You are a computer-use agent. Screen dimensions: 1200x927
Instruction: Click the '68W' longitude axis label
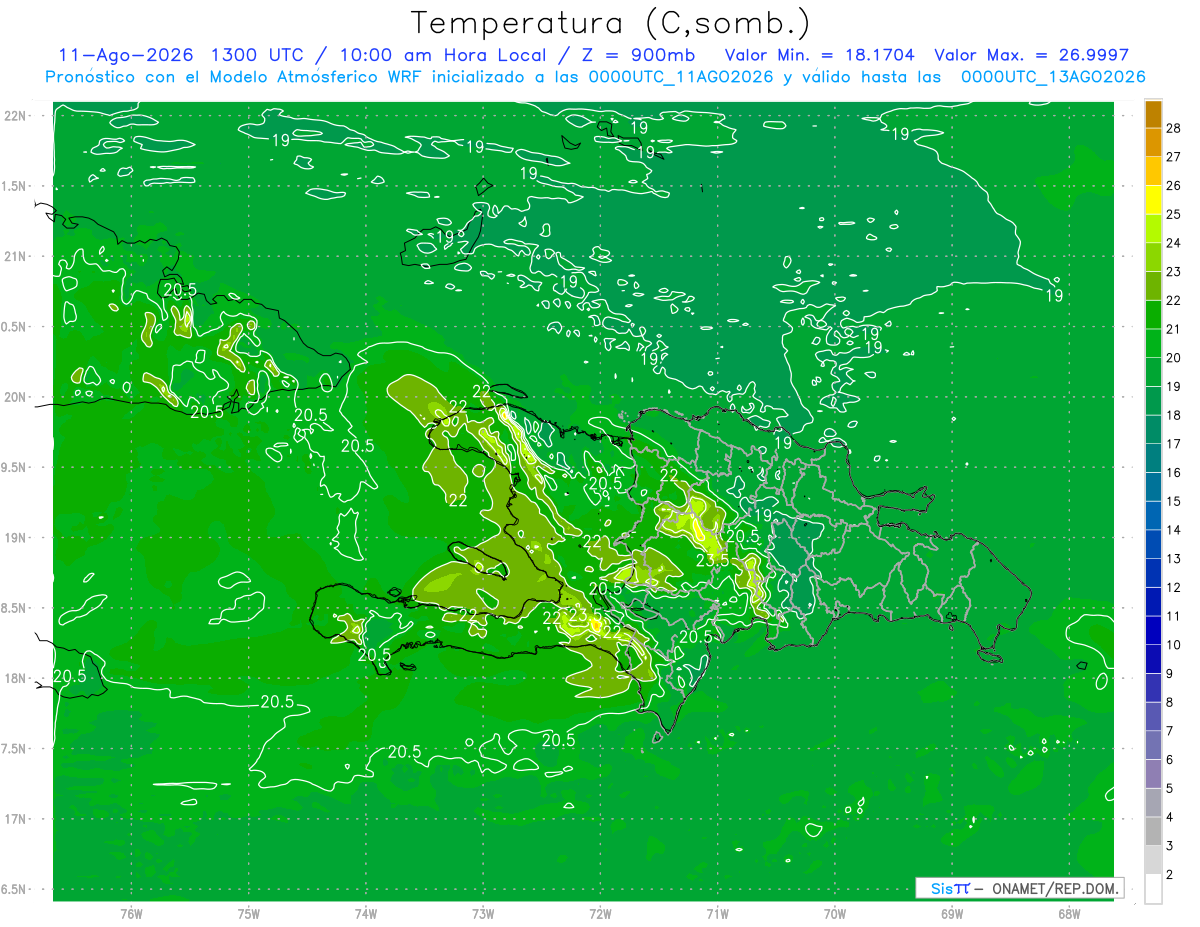[x=1069, y=914]
